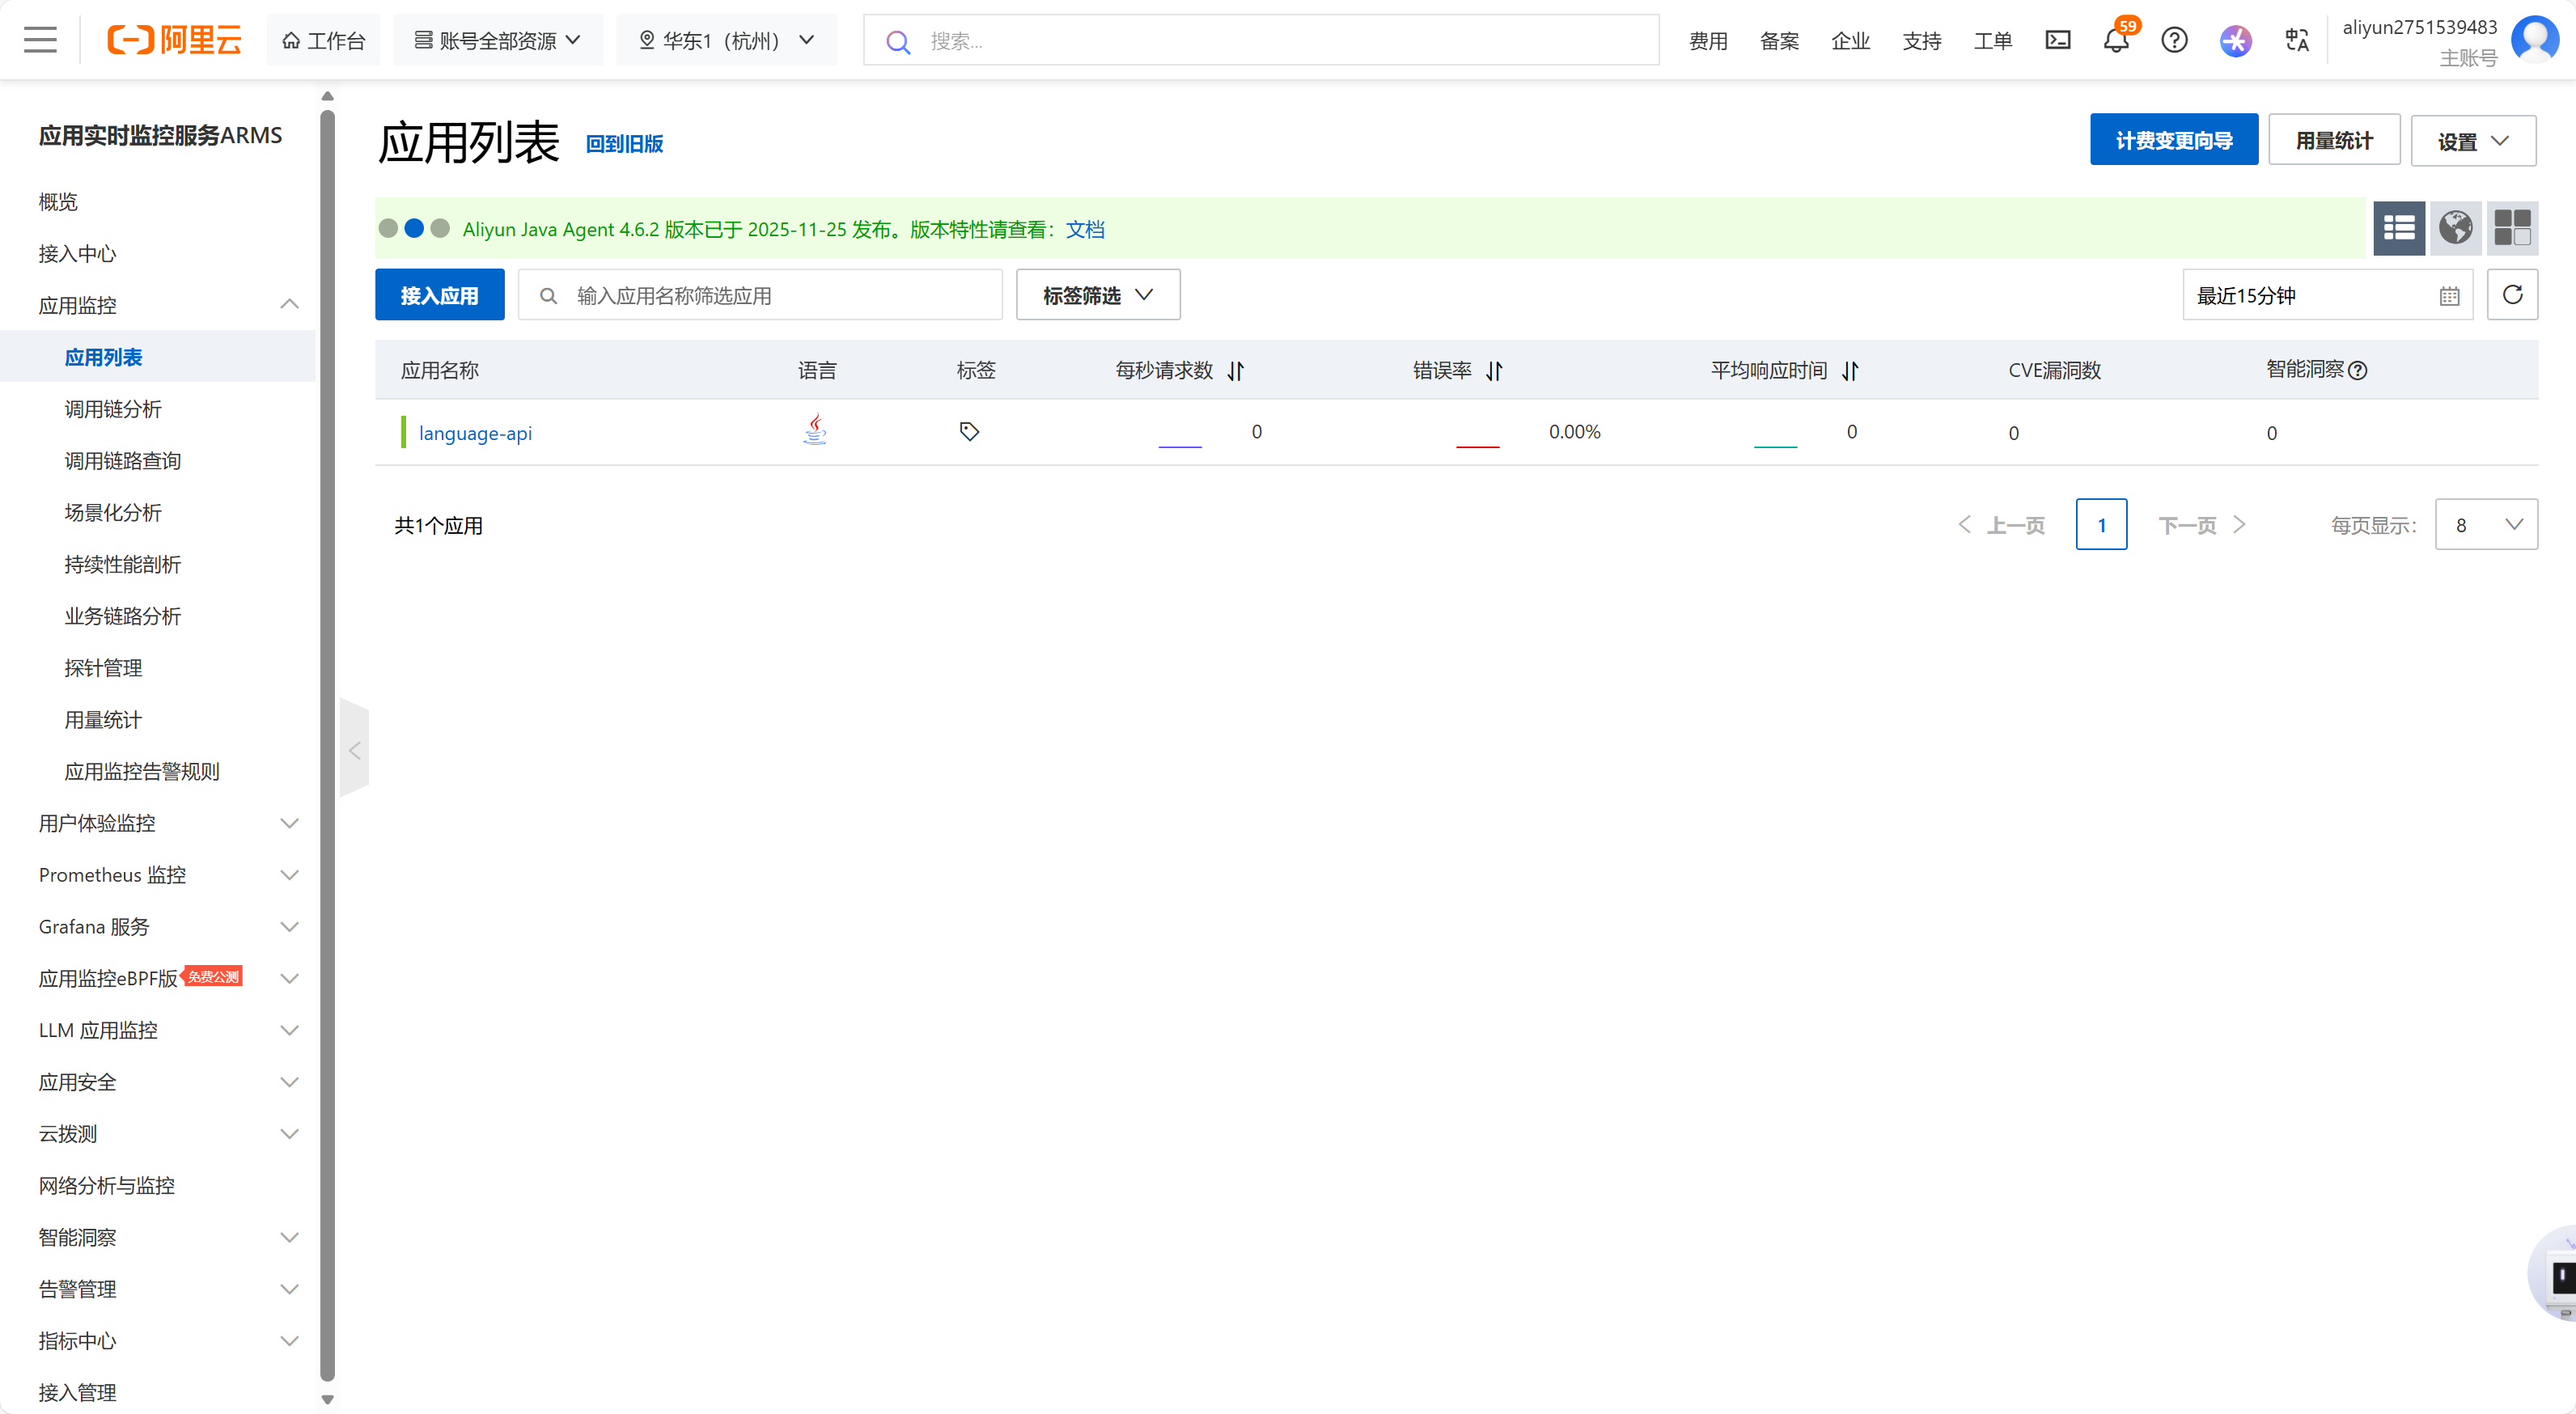
Task: Switch to card grid view icon
Action: pos(2511,228)
